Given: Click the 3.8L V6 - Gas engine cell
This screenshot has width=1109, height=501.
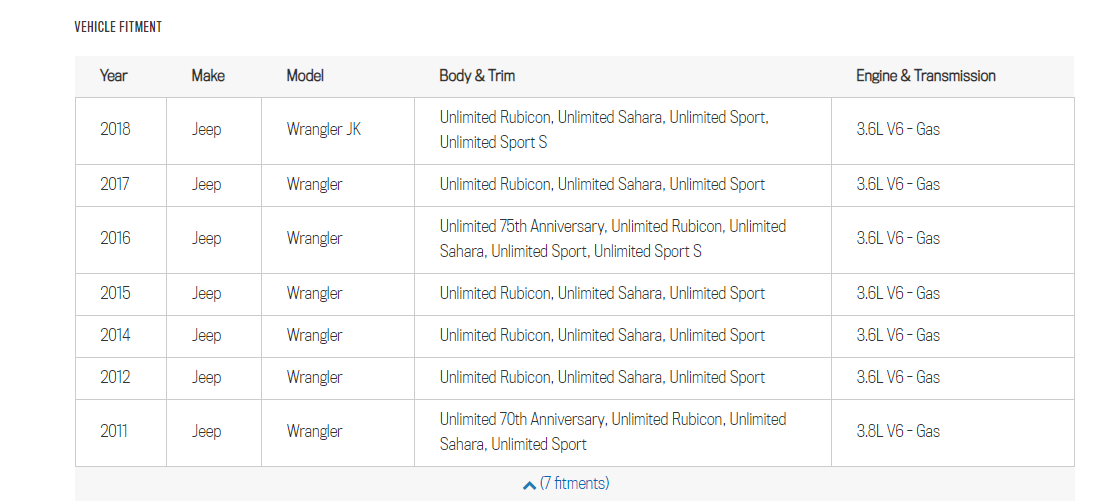Looking at the screenshot, I should pos(898,432).
